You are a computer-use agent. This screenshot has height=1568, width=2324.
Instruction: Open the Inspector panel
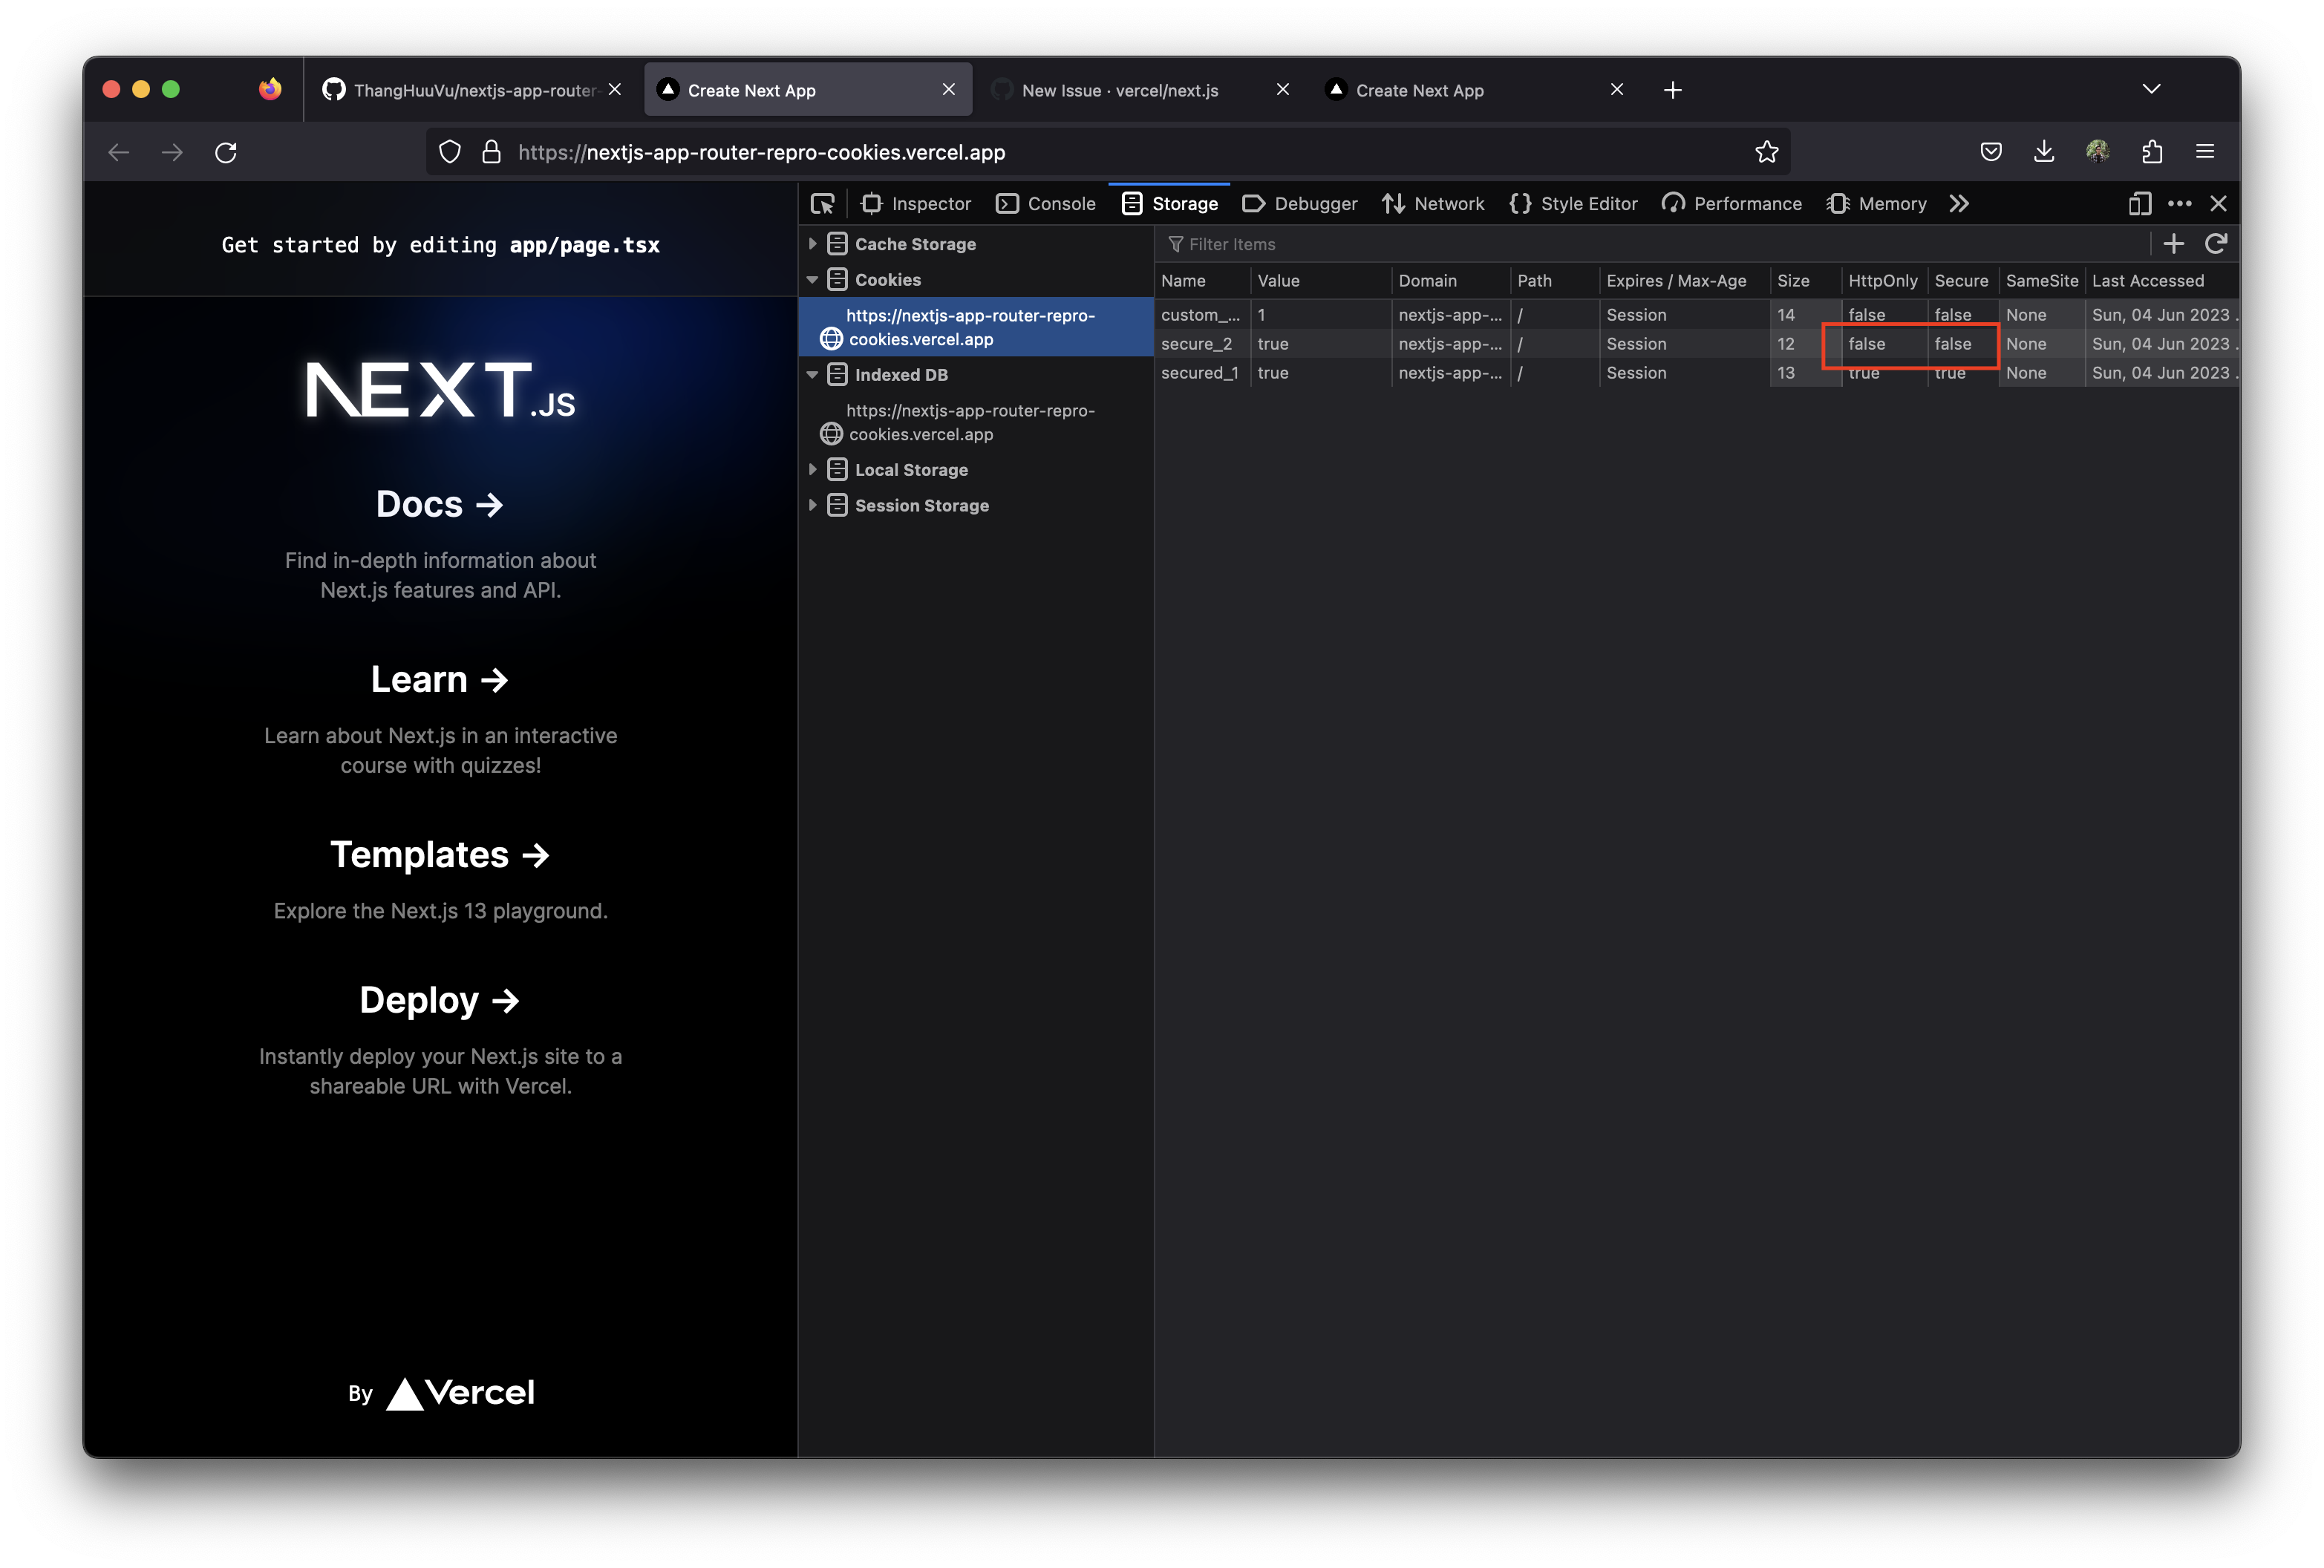tap(916, 203)
